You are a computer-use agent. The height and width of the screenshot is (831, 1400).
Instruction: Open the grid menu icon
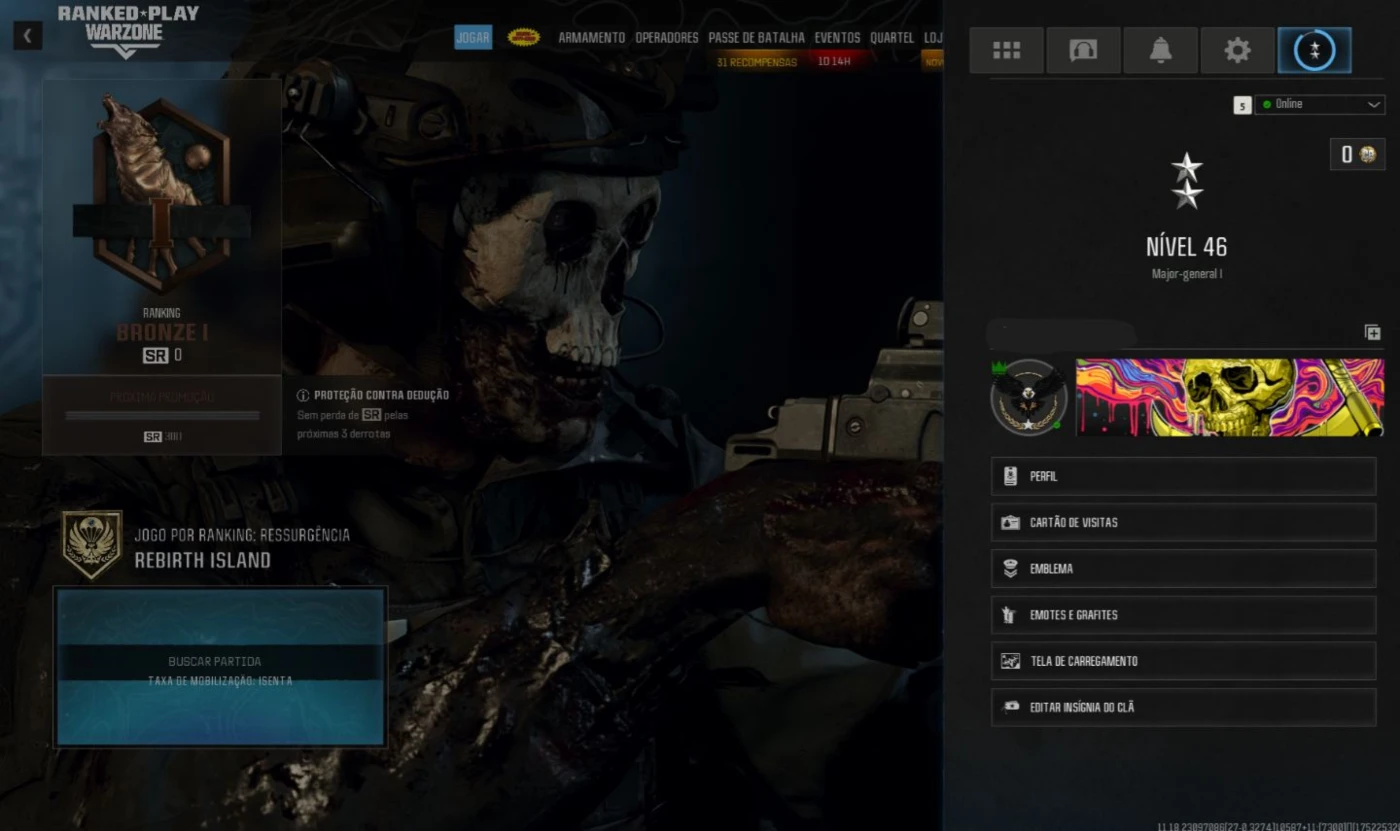click(x=1006, y=50)
